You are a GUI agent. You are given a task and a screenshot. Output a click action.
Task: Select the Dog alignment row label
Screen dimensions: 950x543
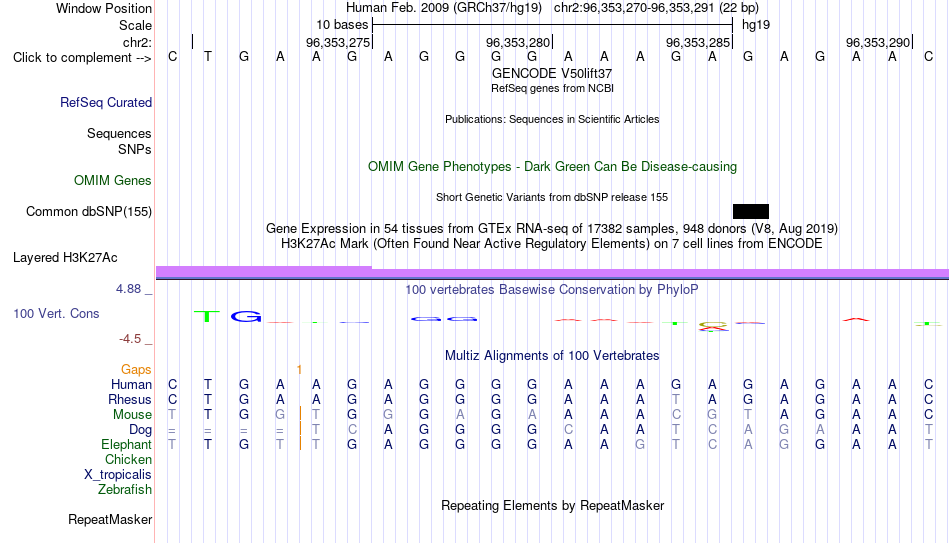[141, 430]
